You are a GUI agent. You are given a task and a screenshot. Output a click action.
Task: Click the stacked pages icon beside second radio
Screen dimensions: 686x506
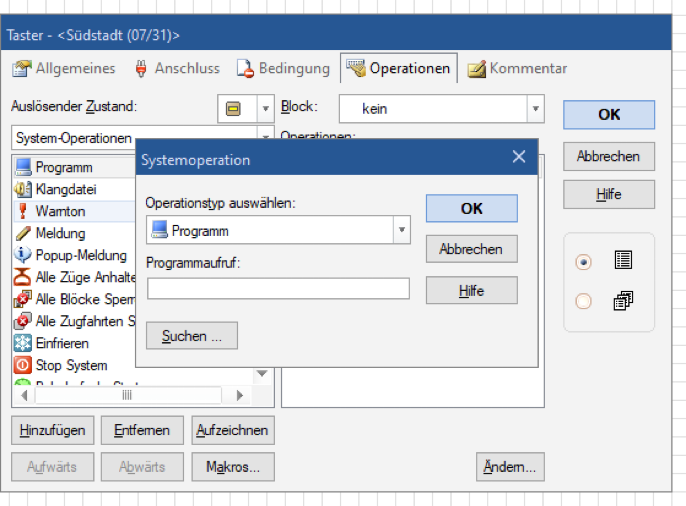pos(623,301)
